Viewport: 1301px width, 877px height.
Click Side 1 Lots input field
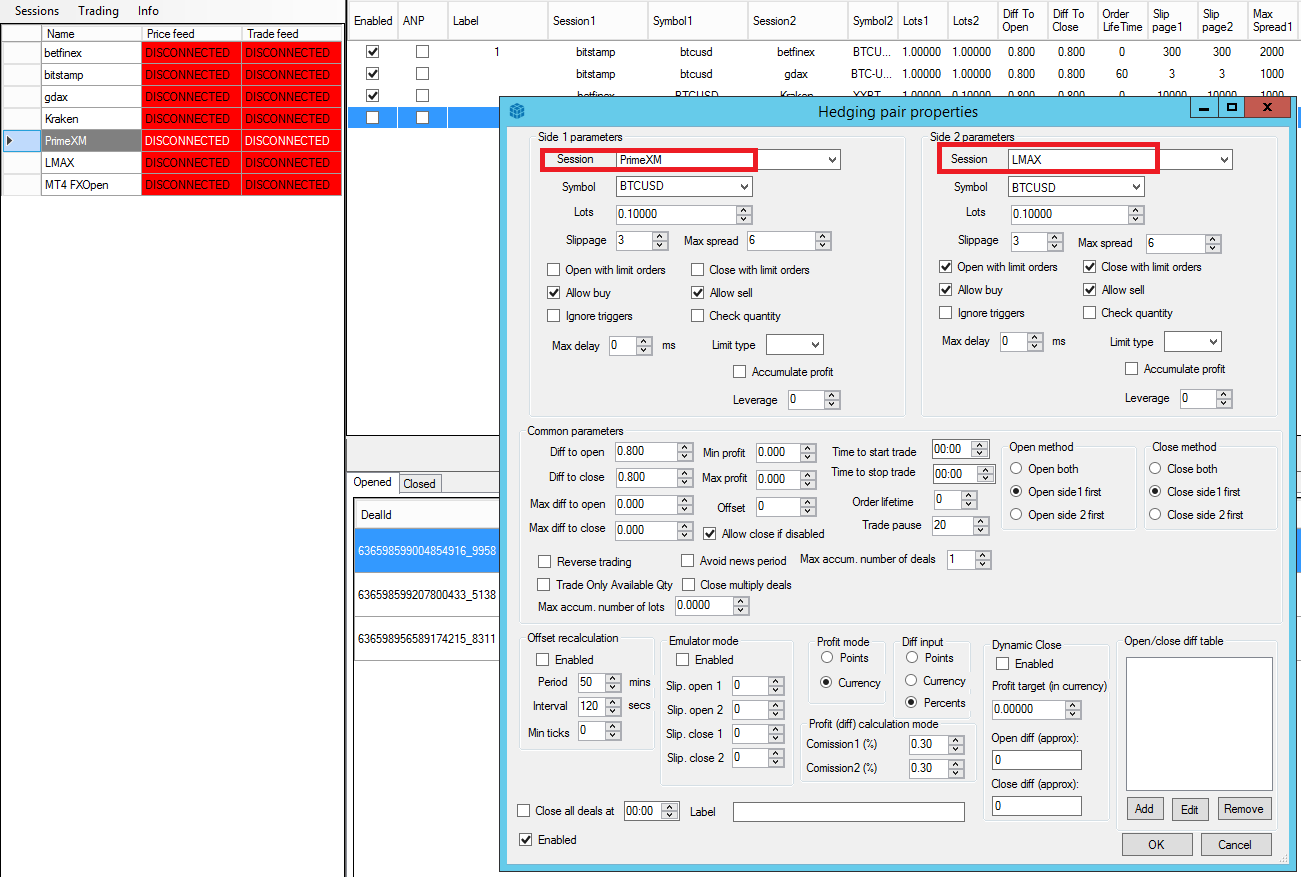tap(677, 214)
